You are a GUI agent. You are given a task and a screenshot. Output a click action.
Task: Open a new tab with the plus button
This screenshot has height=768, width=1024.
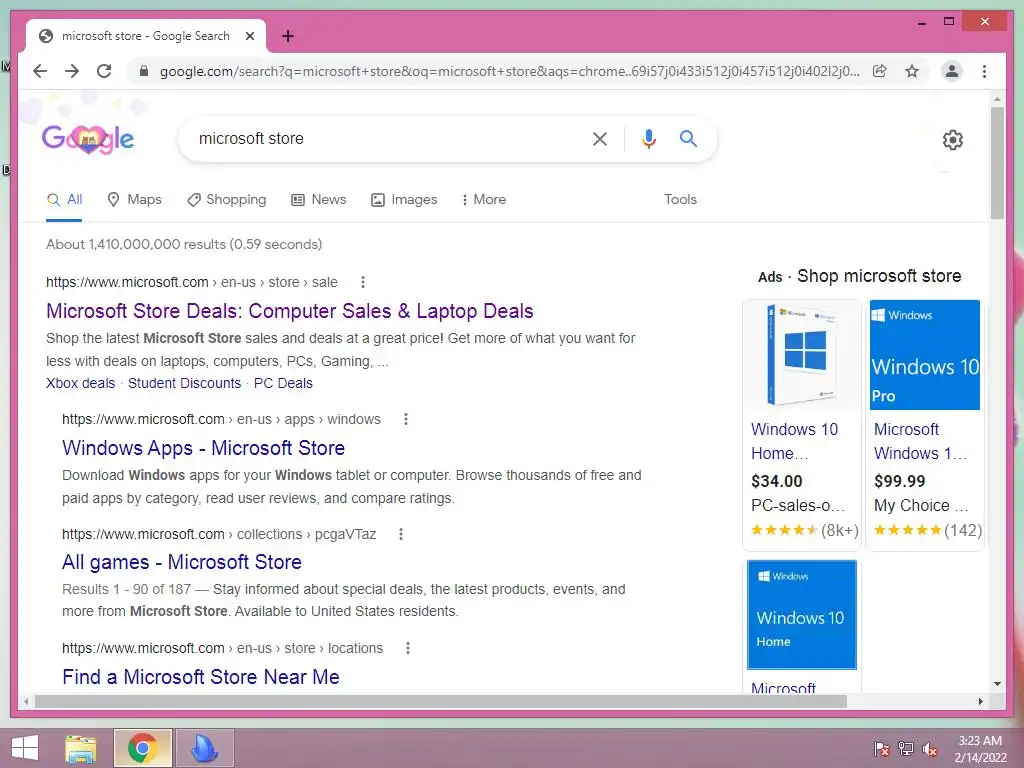[x=287, y=36]
